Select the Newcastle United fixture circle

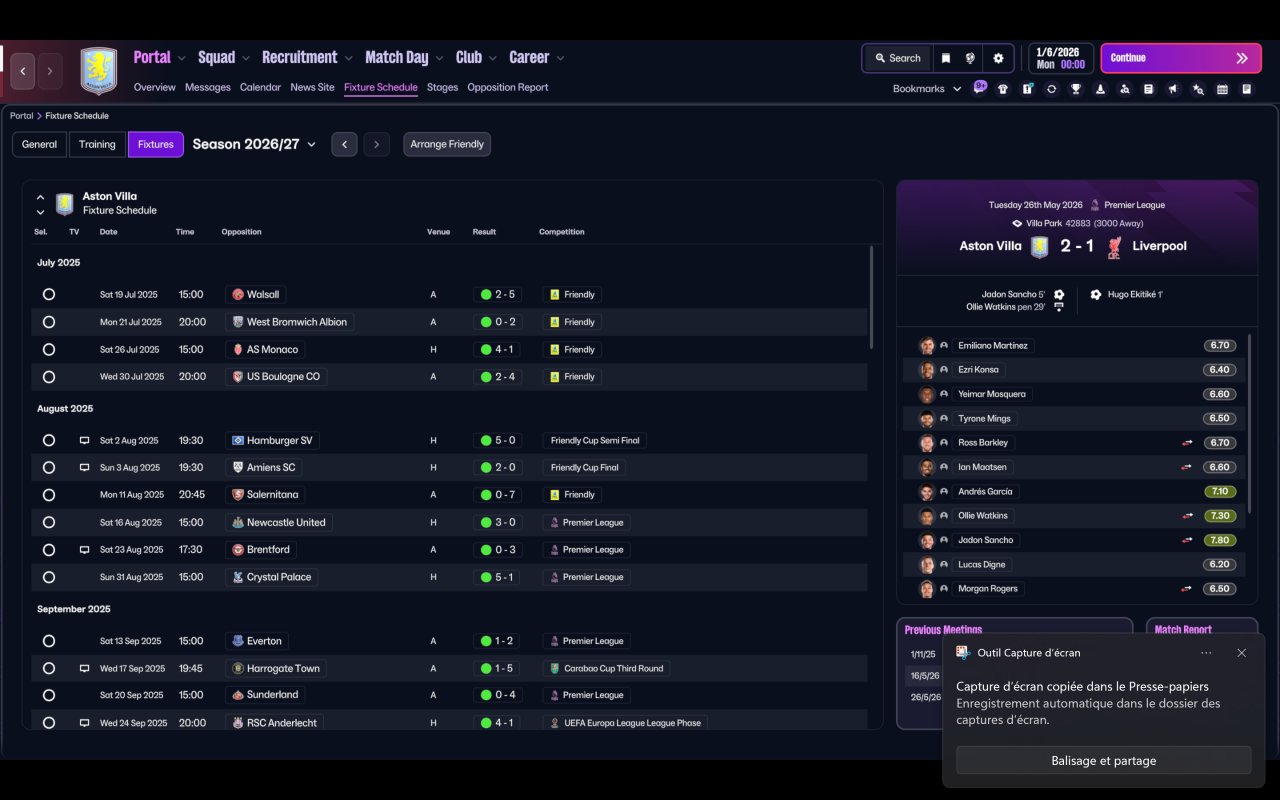point(49,523)
